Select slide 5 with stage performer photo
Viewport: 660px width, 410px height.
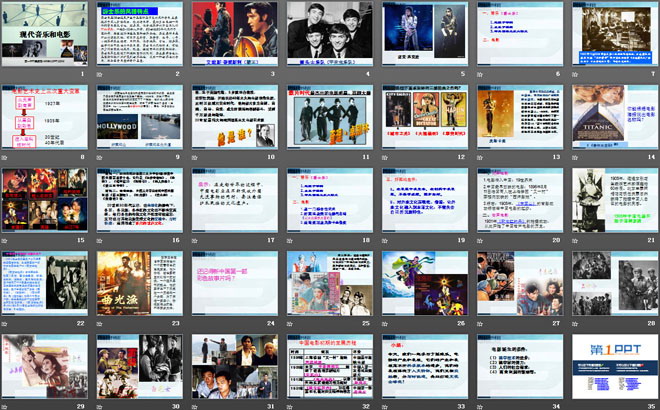tap(424, 35)
